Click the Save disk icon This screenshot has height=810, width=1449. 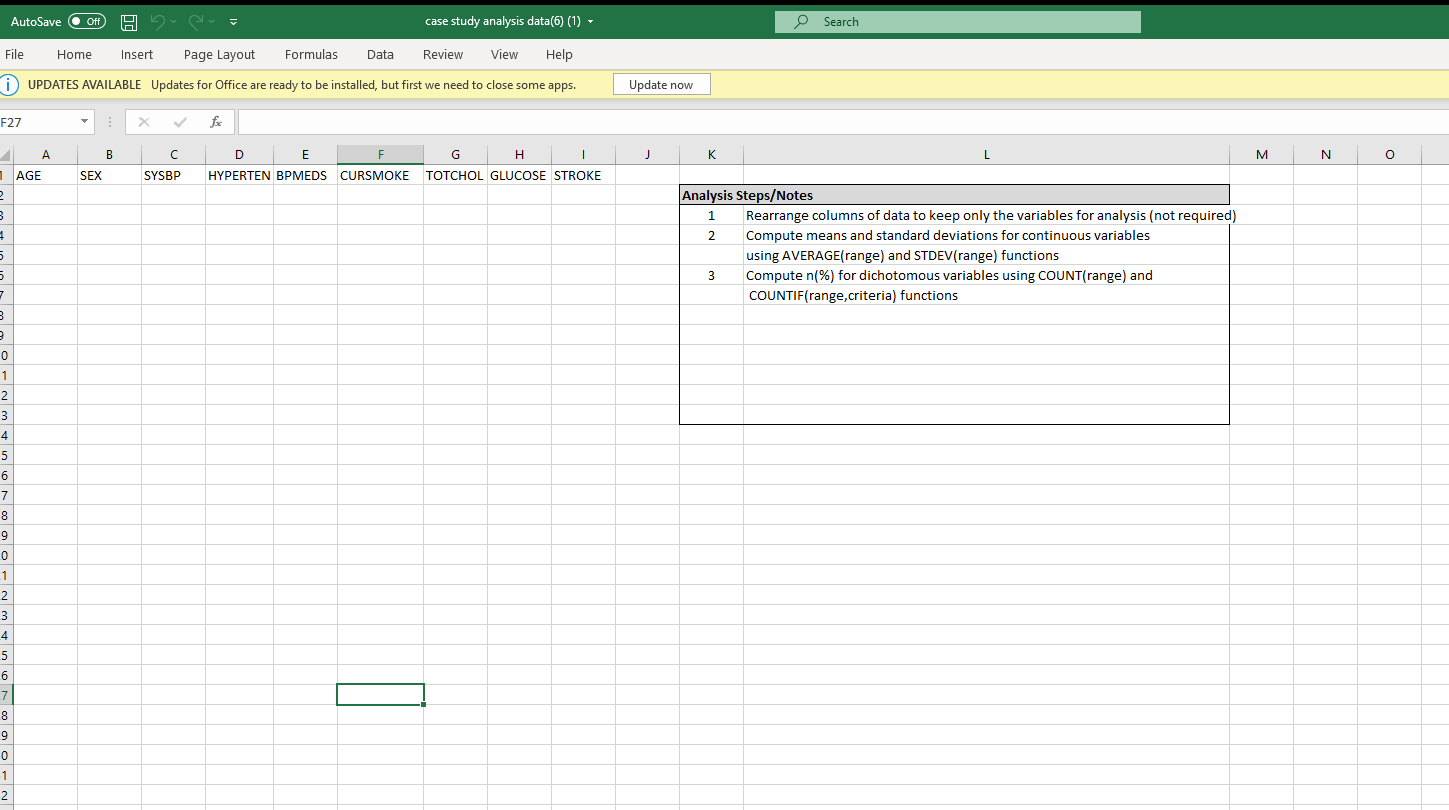129,22
